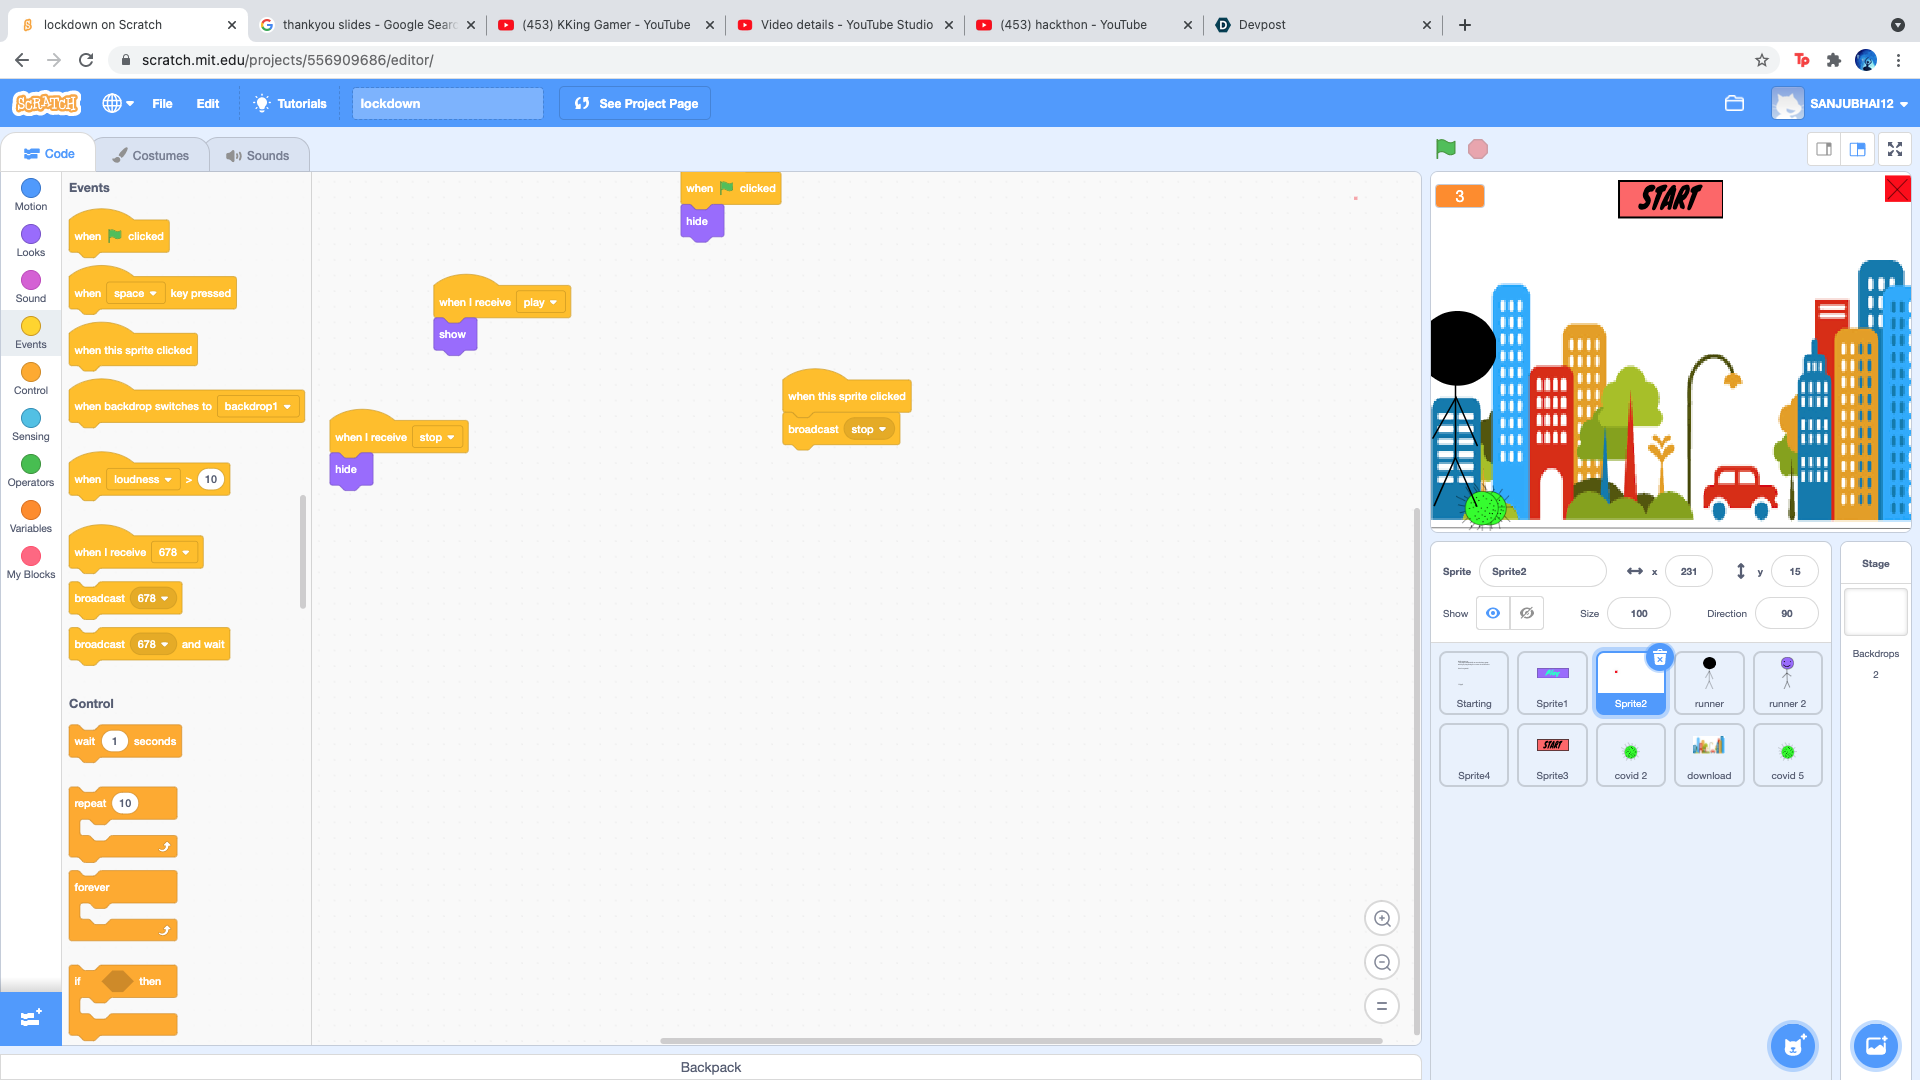
Task: Open the Tutorials link
Action: (290, 103)
